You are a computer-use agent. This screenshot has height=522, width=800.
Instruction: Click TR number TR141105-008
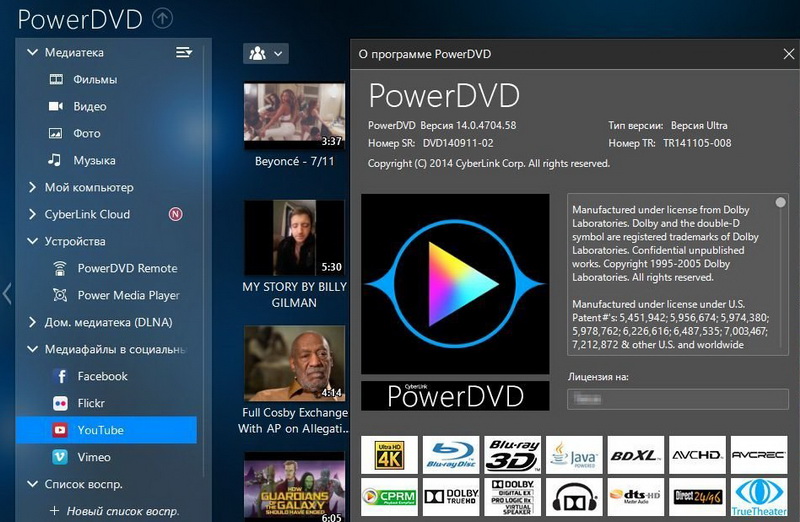[697, 143]
